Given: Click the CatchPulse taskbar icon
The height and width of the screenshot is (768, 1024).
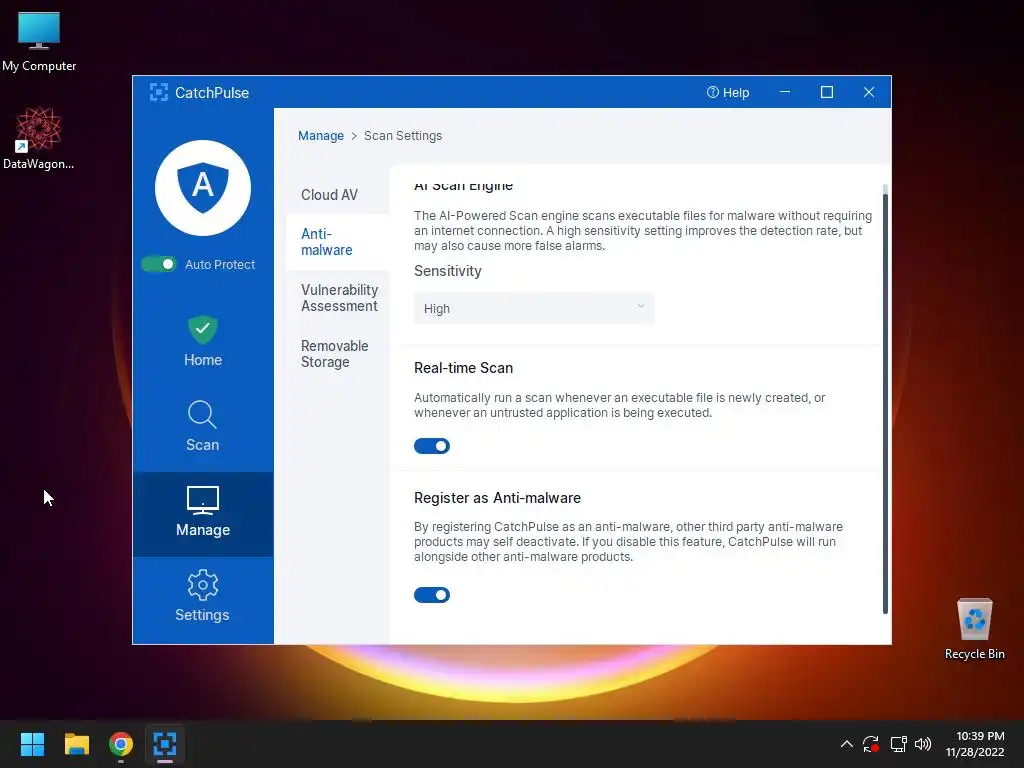Looking at the screenshot, I should pos(165,744).
